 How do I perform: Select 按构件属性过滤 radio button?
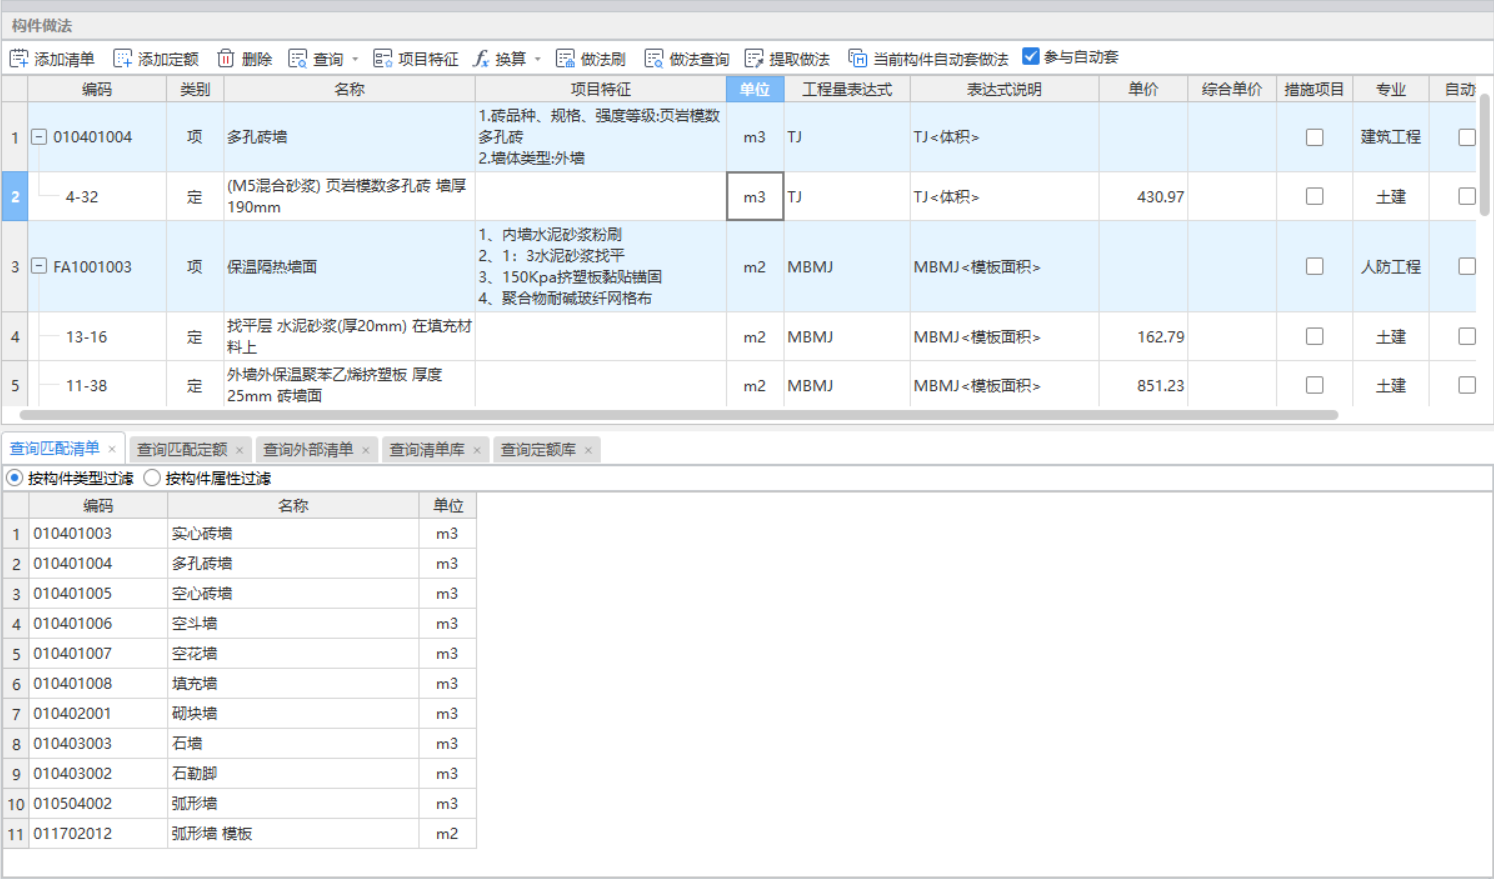152,478
